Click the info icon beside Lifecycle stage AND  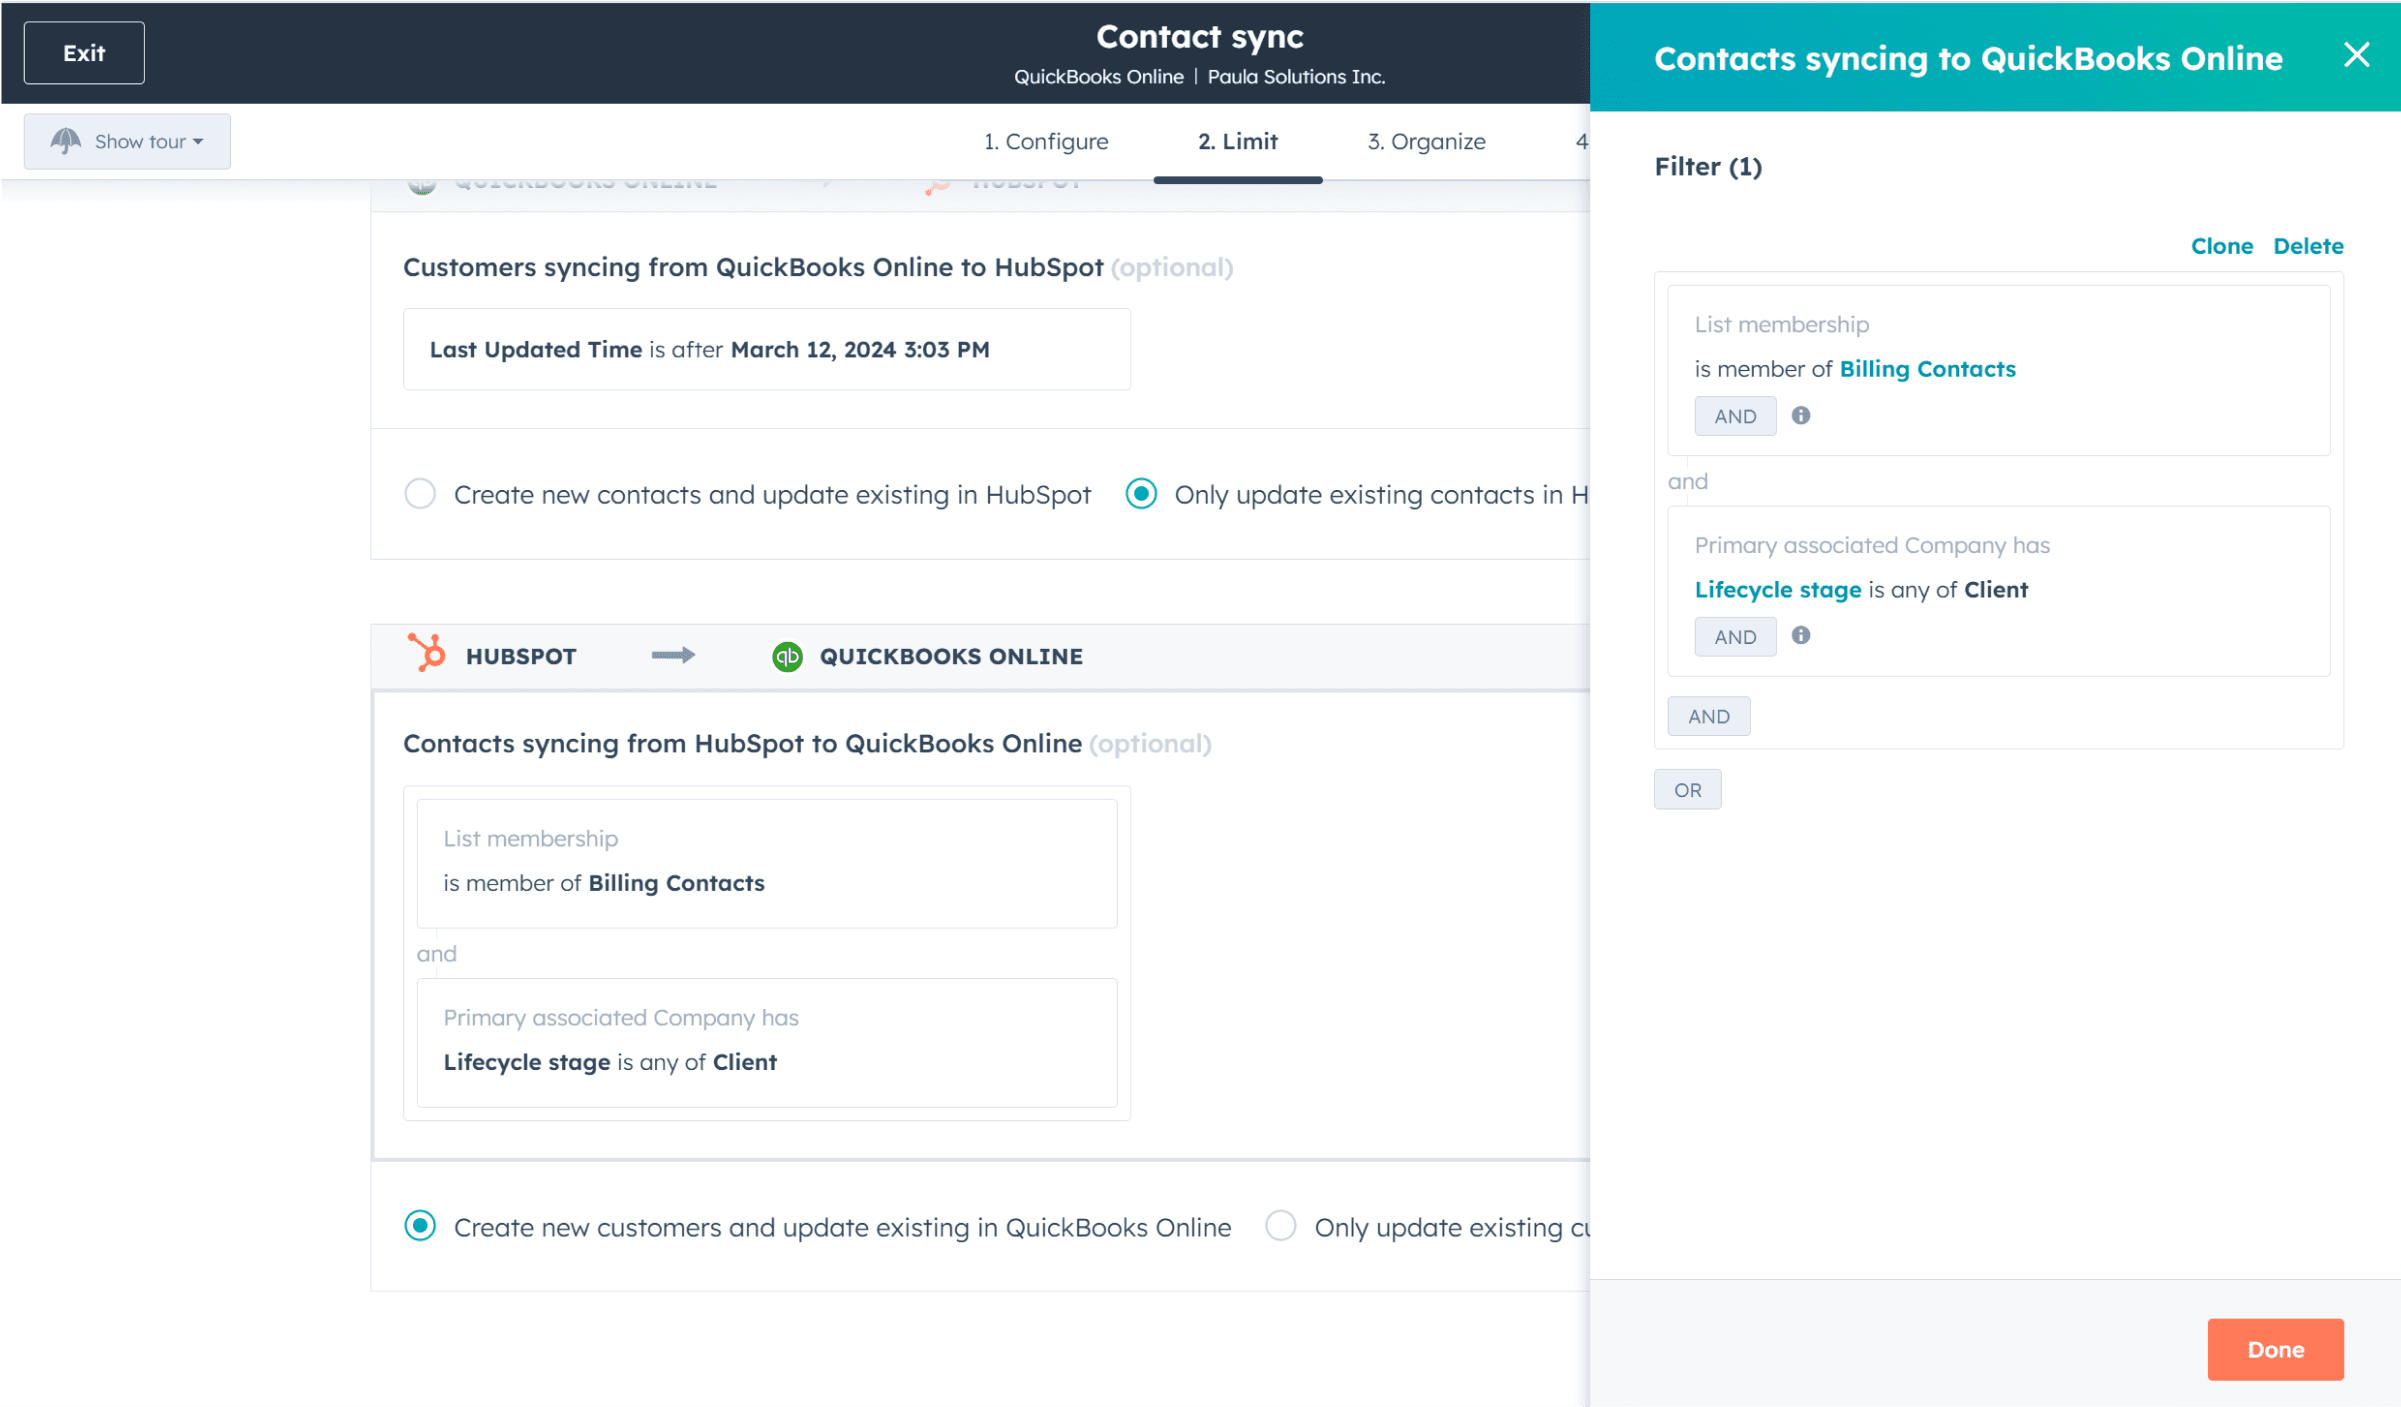coord(1800,635)
